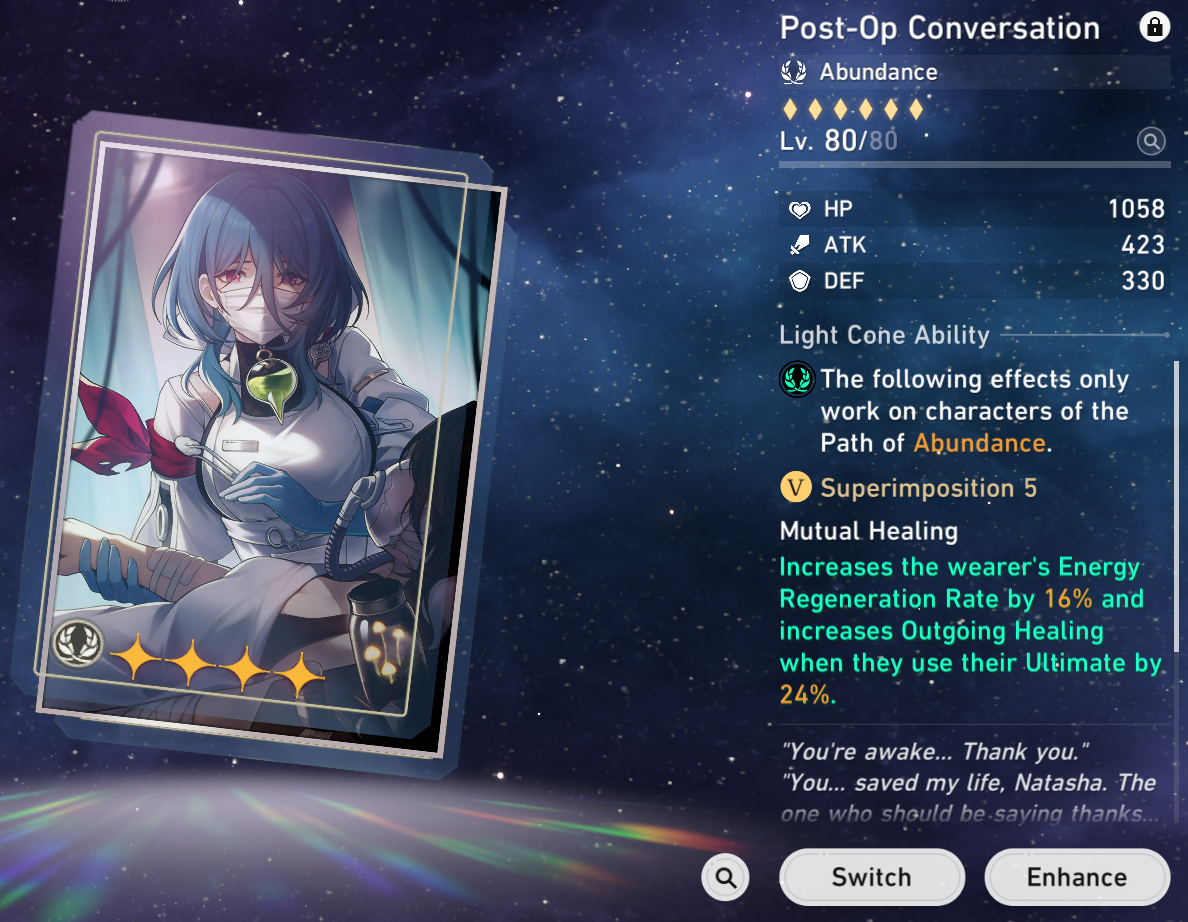1188x922 pixels.
Task: Click the HP heart icon
Action: [799, 209]
